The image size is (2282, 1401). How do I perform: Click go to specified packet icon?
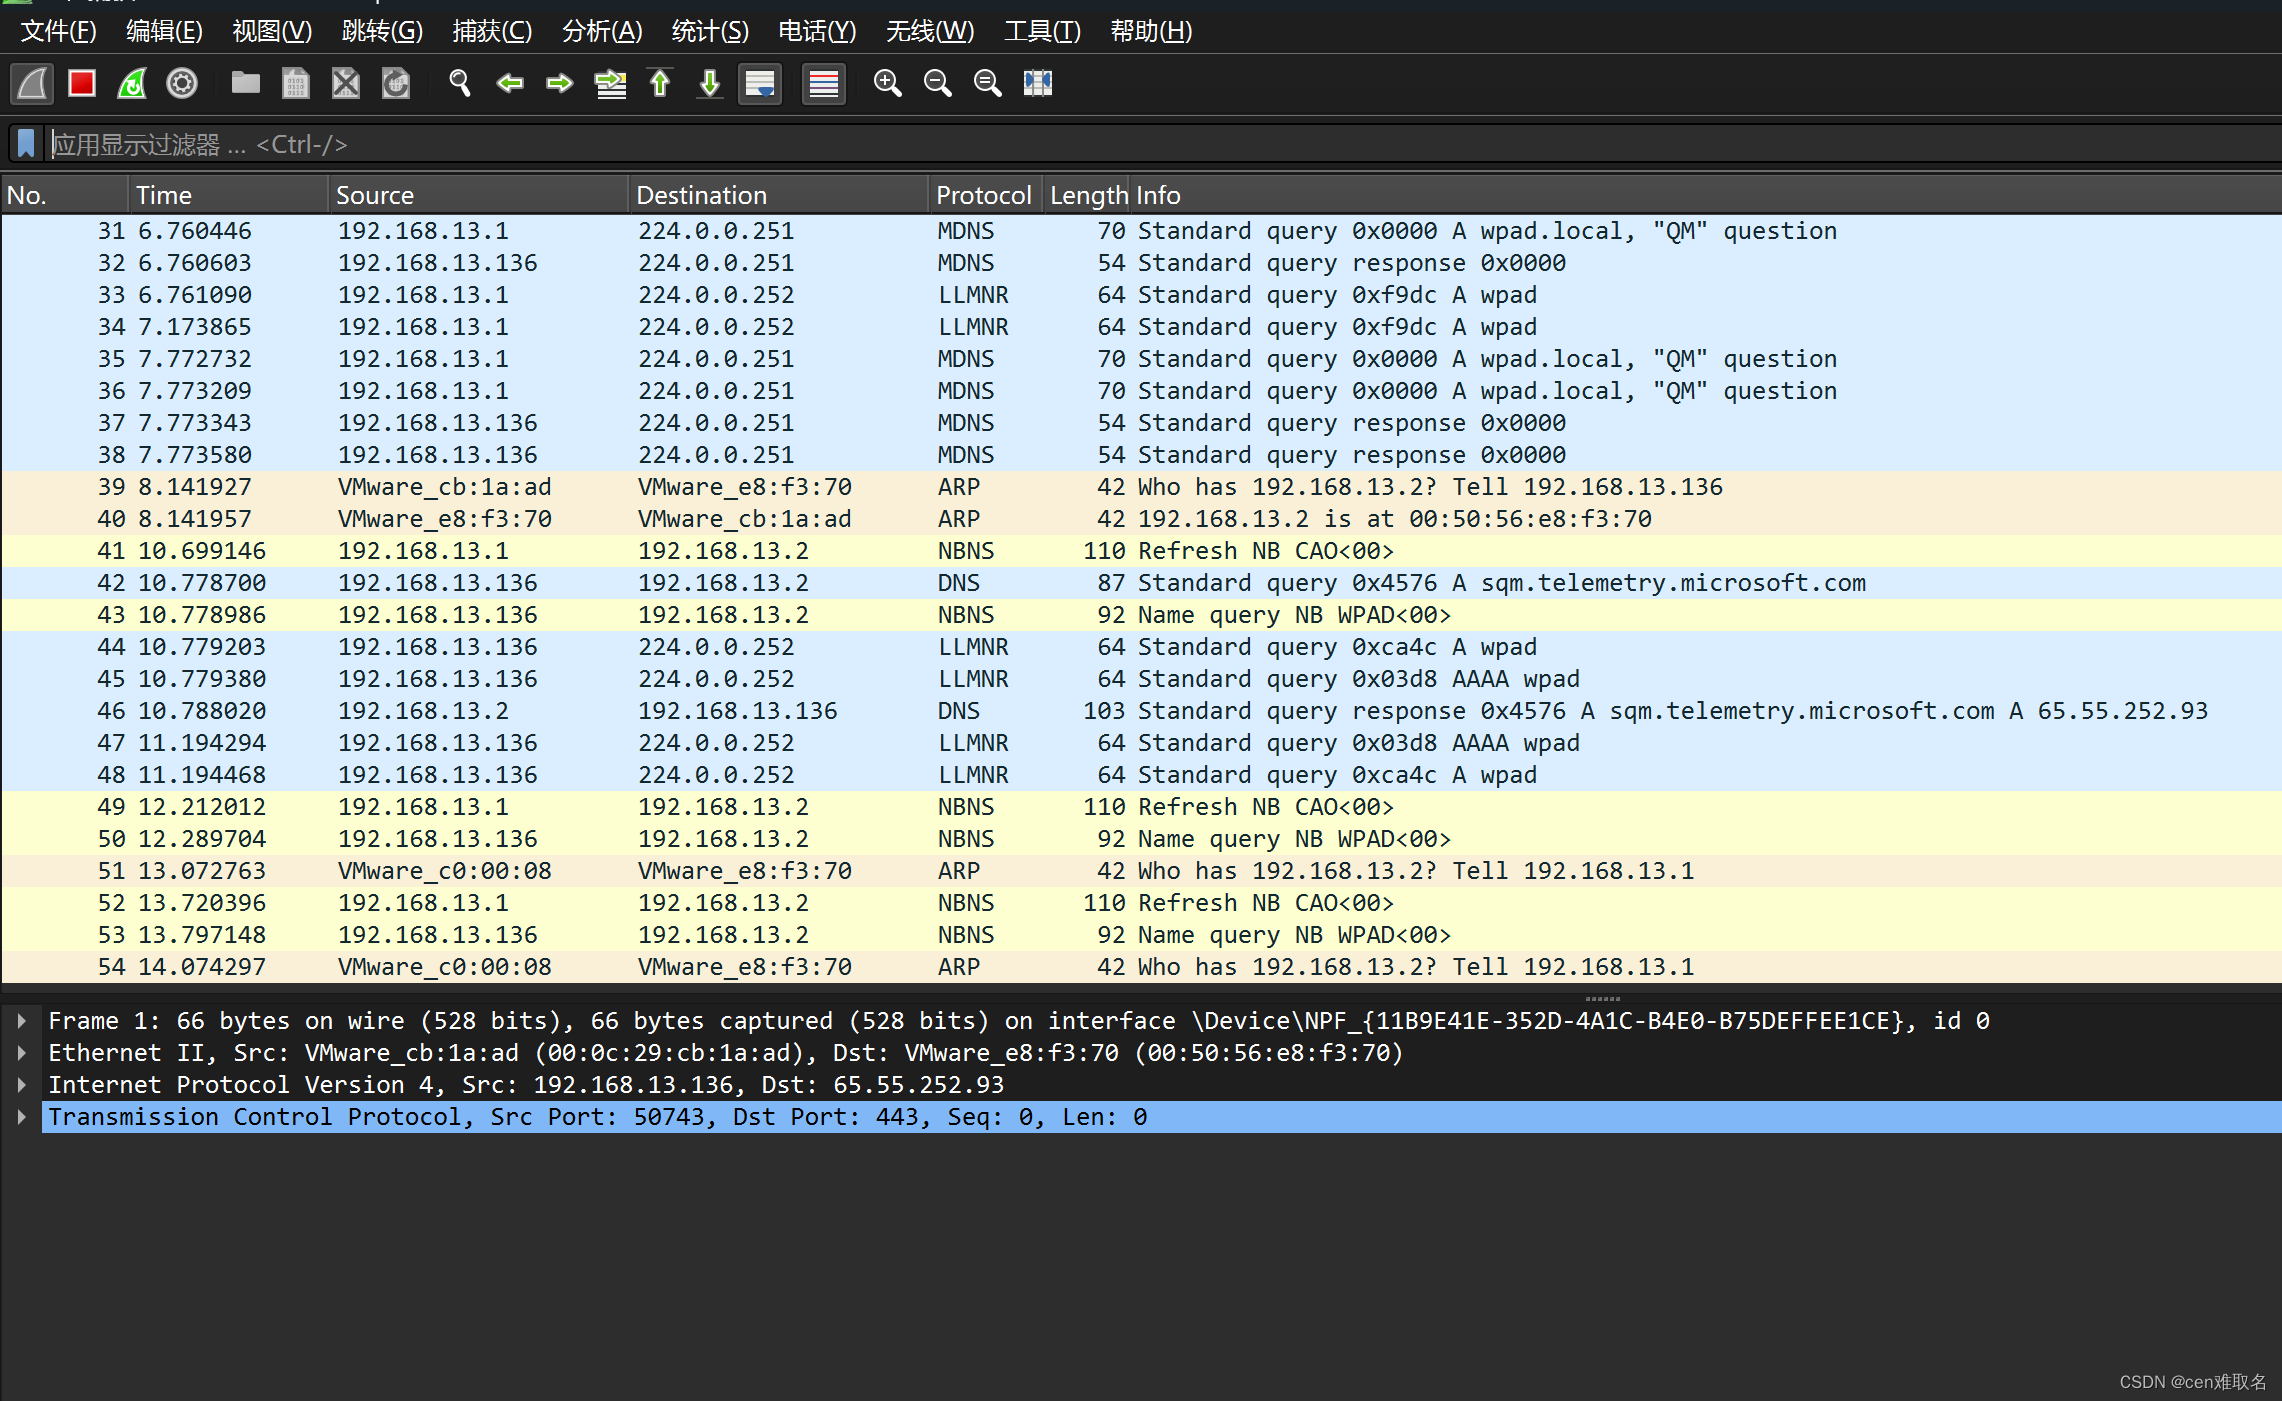(x=610, y=83)
